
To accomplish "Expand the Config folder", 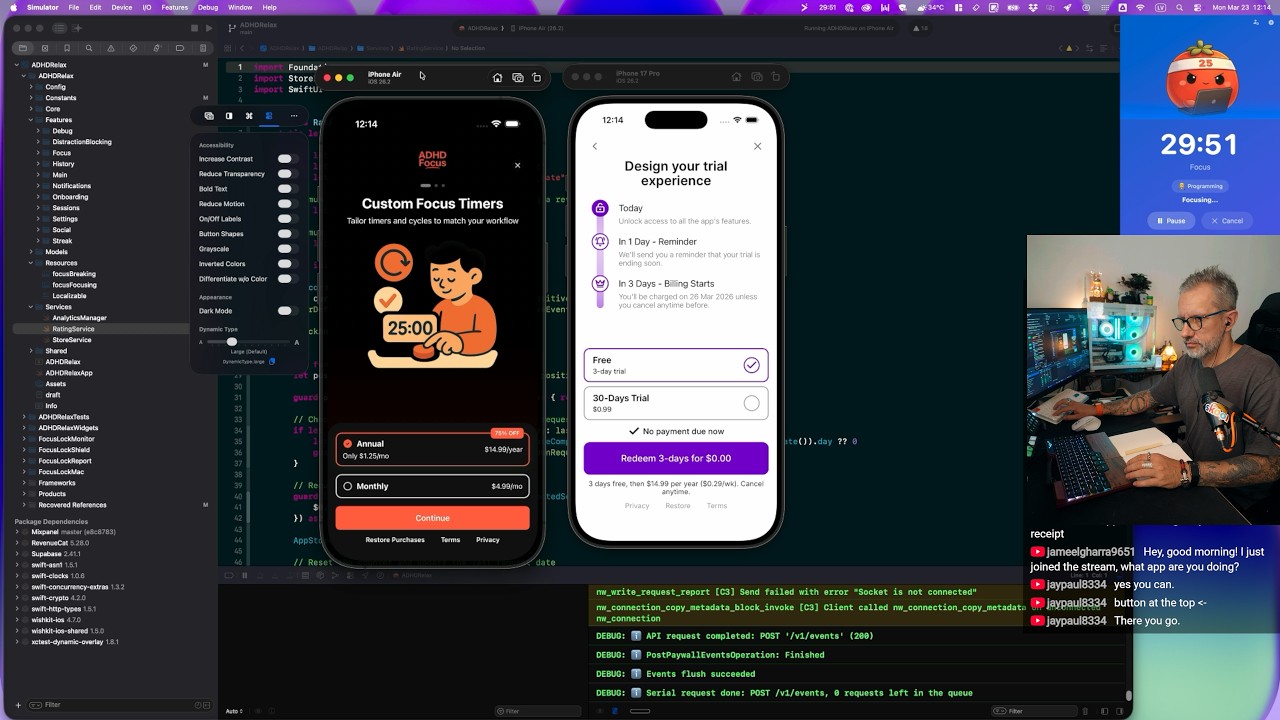I will point(30,87).
